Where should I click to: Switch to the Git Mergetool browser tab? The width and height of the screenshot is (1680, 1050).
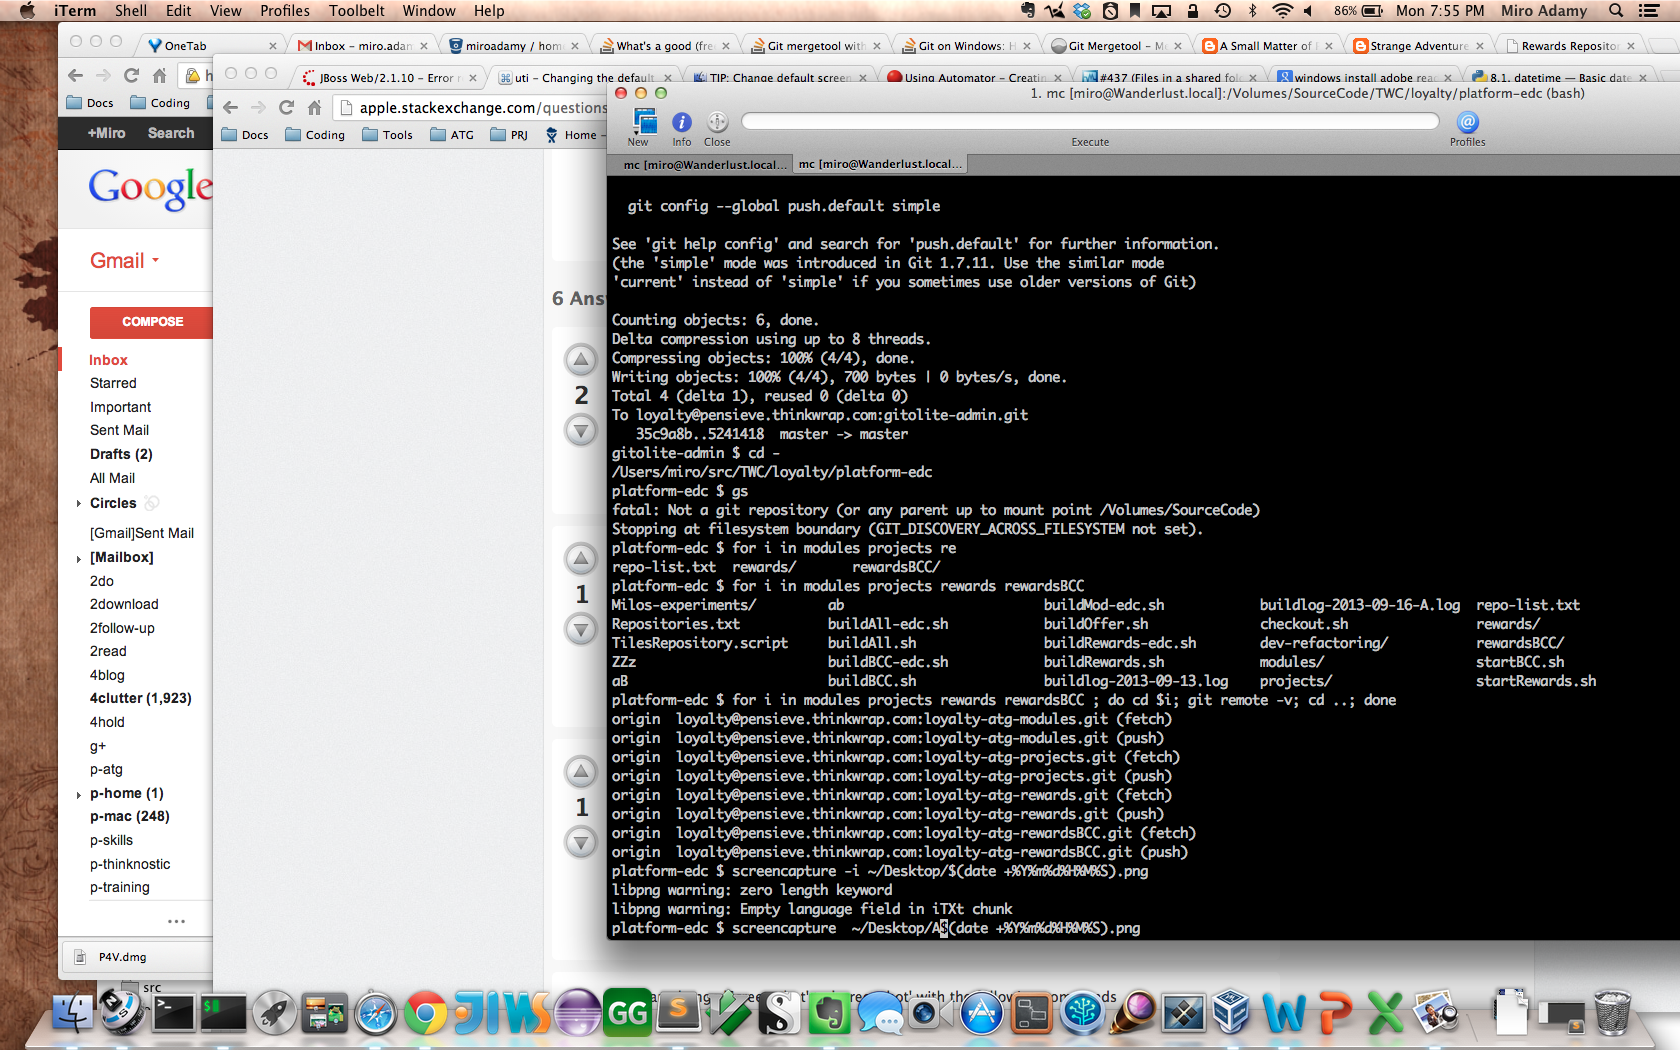pyautogui.click(x=1116, y=46)
